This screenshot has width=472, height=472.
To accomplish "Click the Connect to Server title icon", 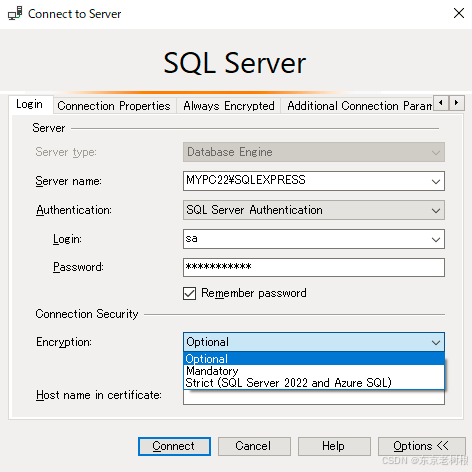I will (15, 13).
